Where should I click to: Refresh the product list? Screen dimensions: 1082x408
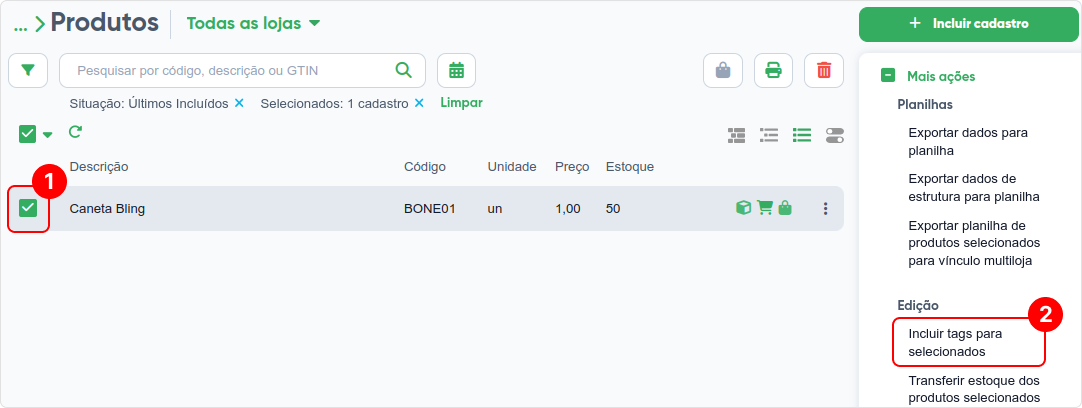tap(75, 131)
